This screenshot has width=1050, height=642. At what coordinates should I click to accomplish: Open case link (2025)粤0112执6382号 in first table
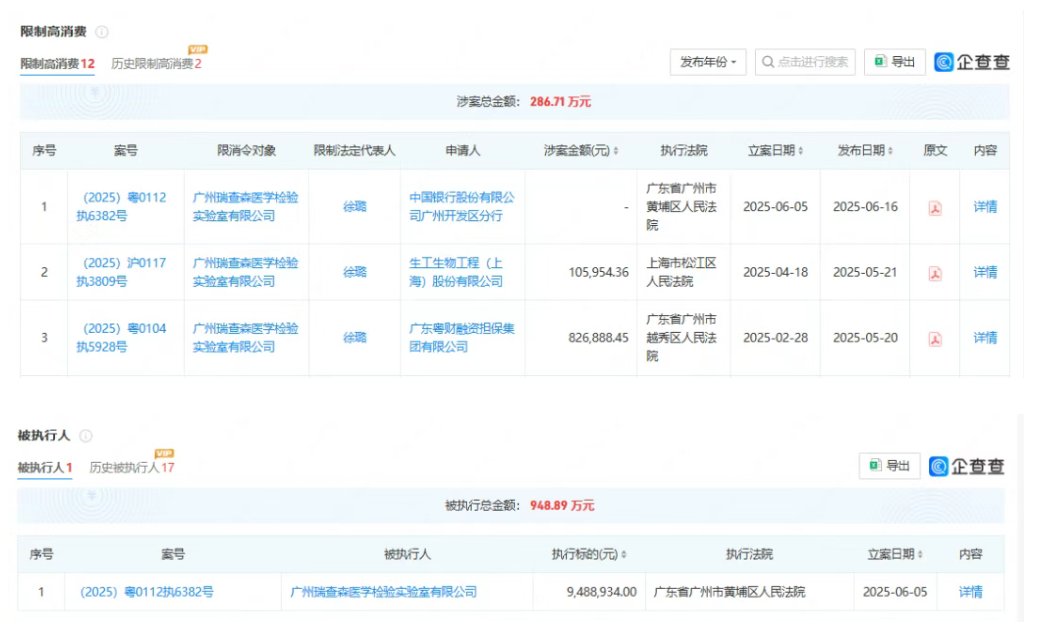(x=121, y=207)
